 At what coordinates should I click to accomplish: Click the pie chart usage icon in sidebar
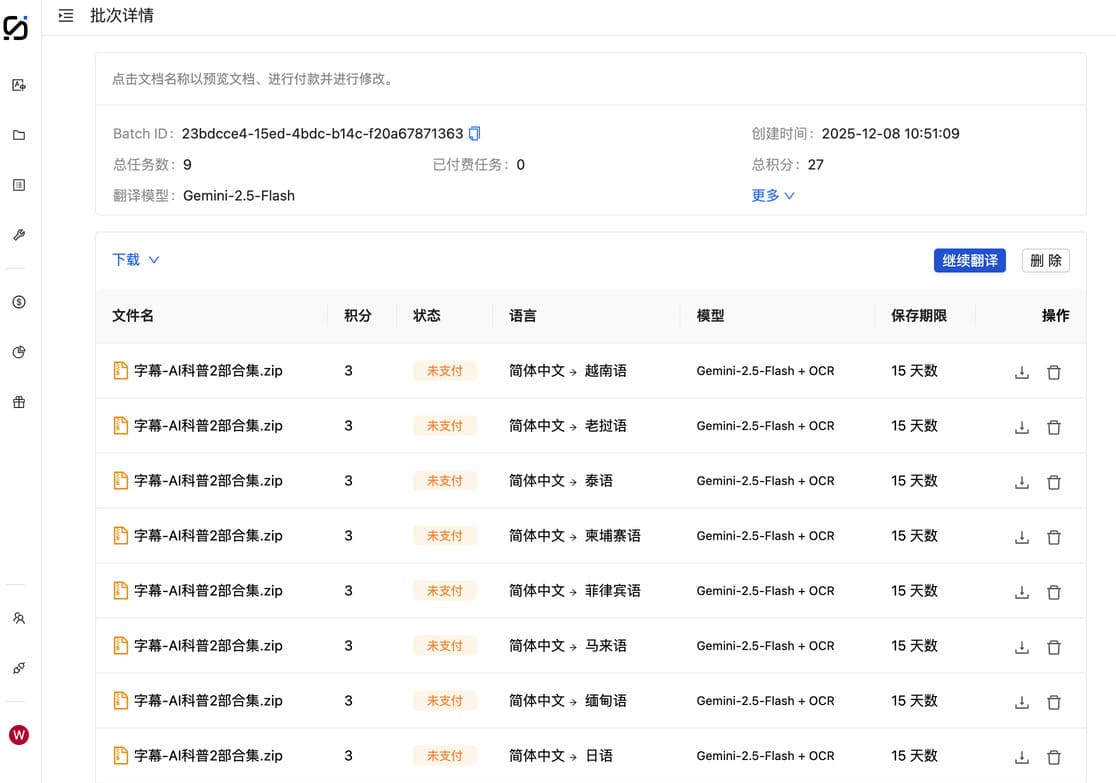(18, 351)
